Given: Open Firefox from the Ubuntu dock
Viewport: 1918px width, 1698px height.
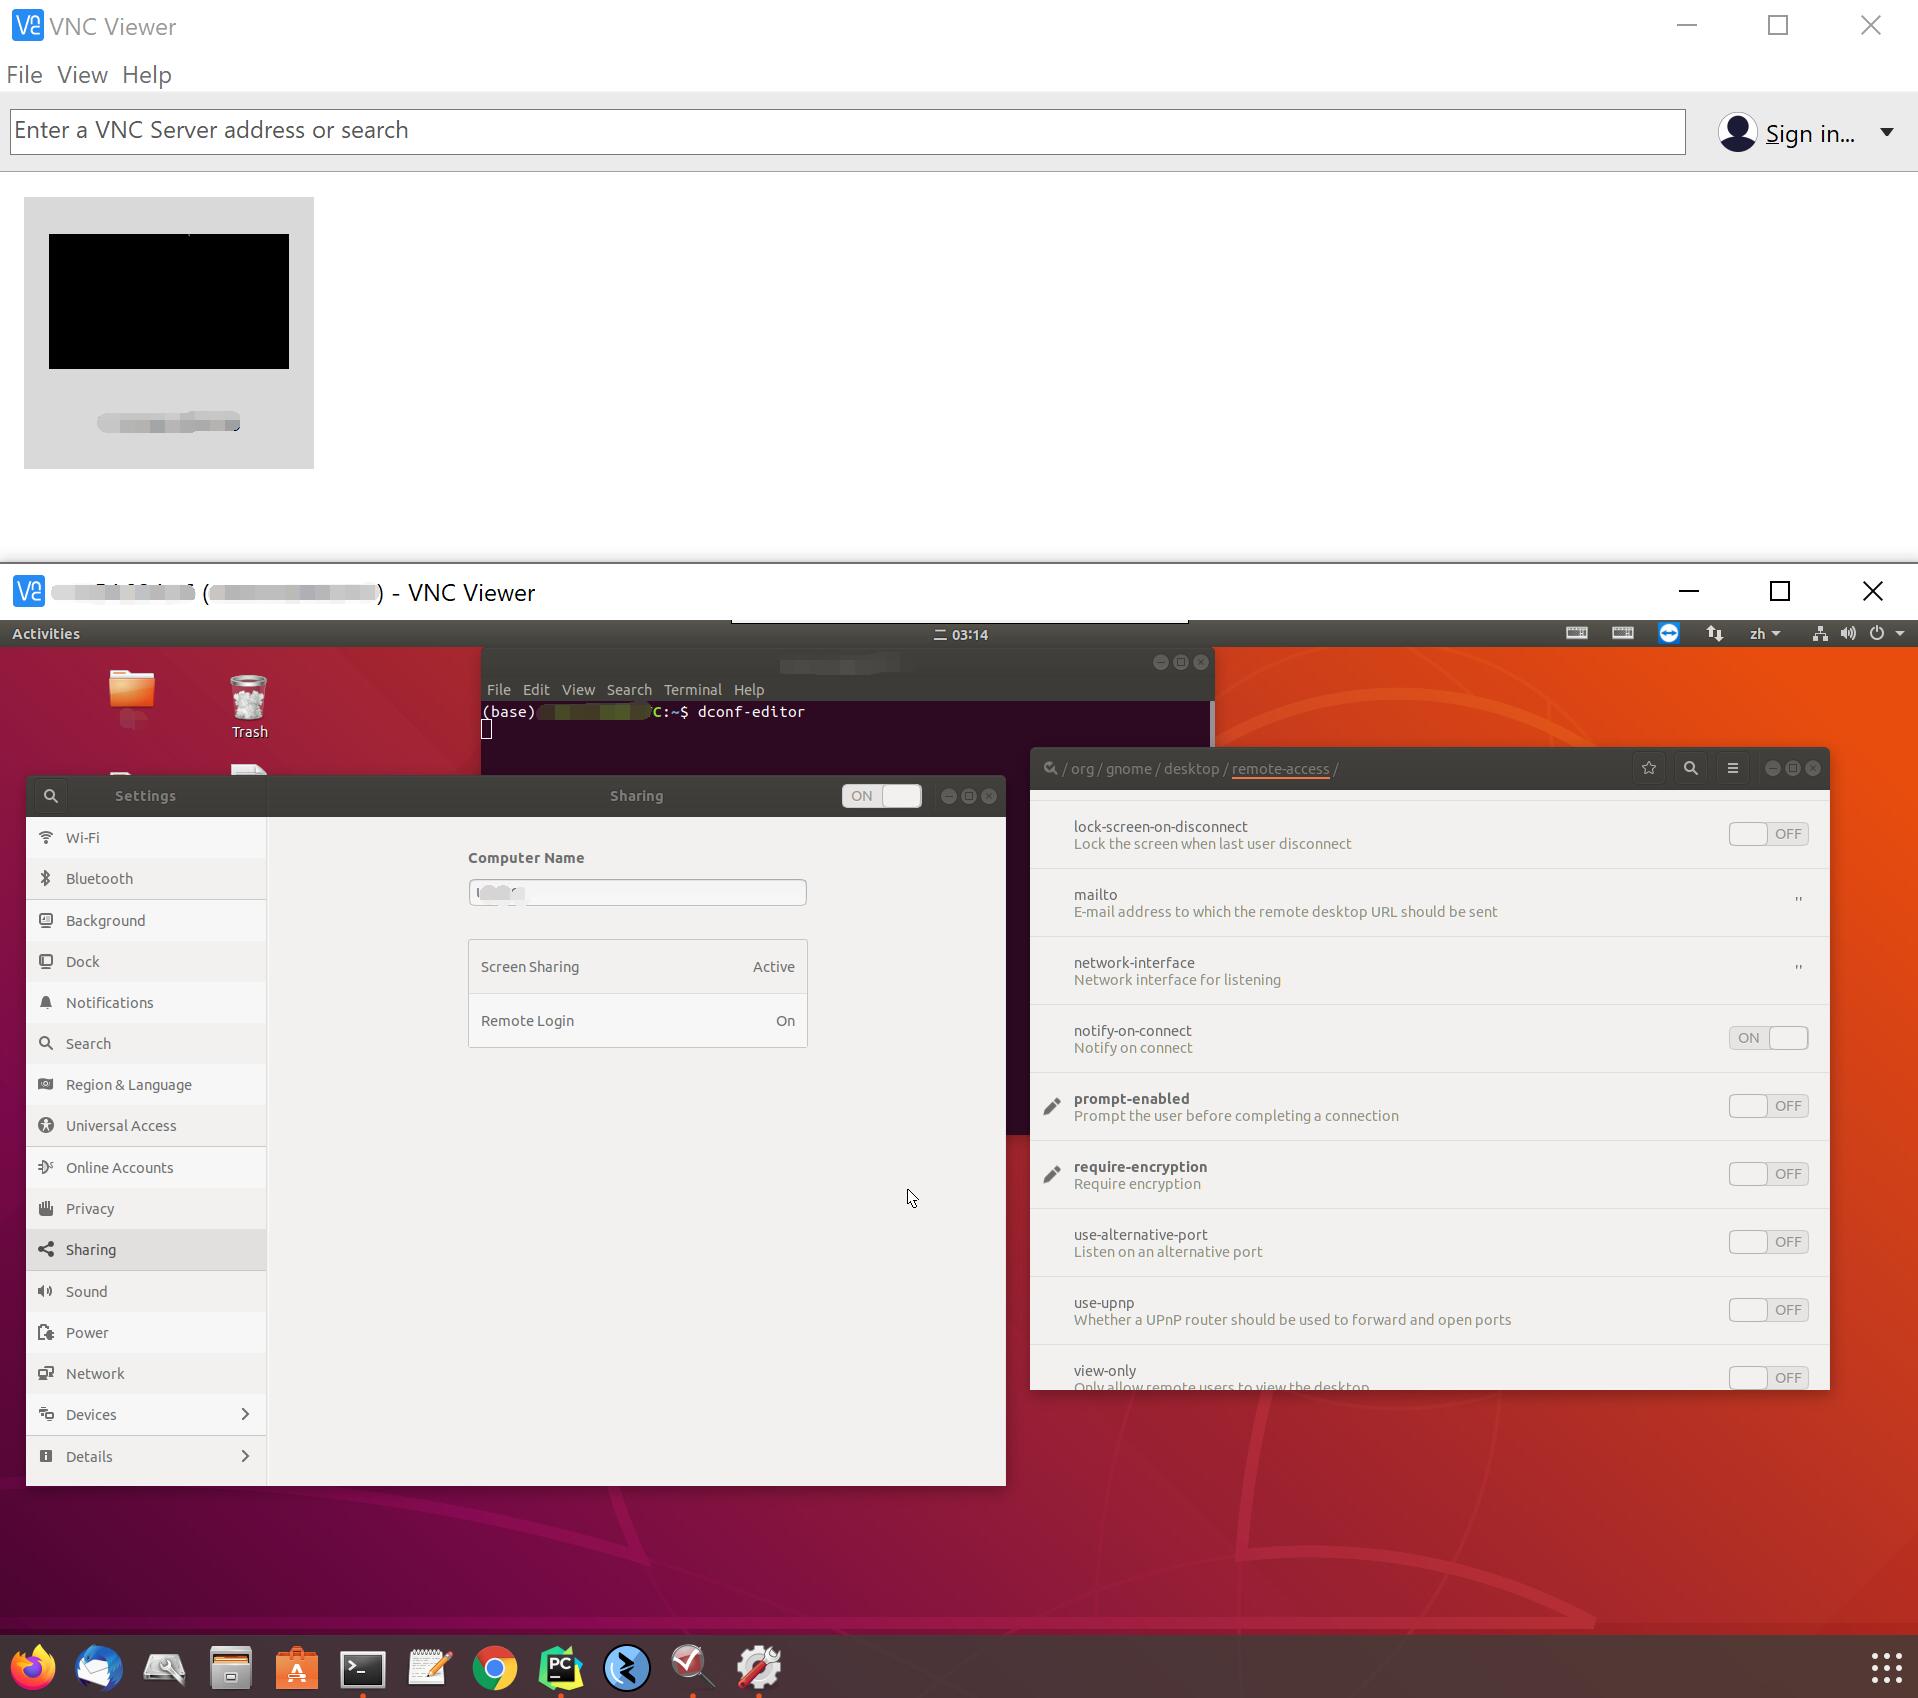Looking at the screenshot, I should point(34,1667).
